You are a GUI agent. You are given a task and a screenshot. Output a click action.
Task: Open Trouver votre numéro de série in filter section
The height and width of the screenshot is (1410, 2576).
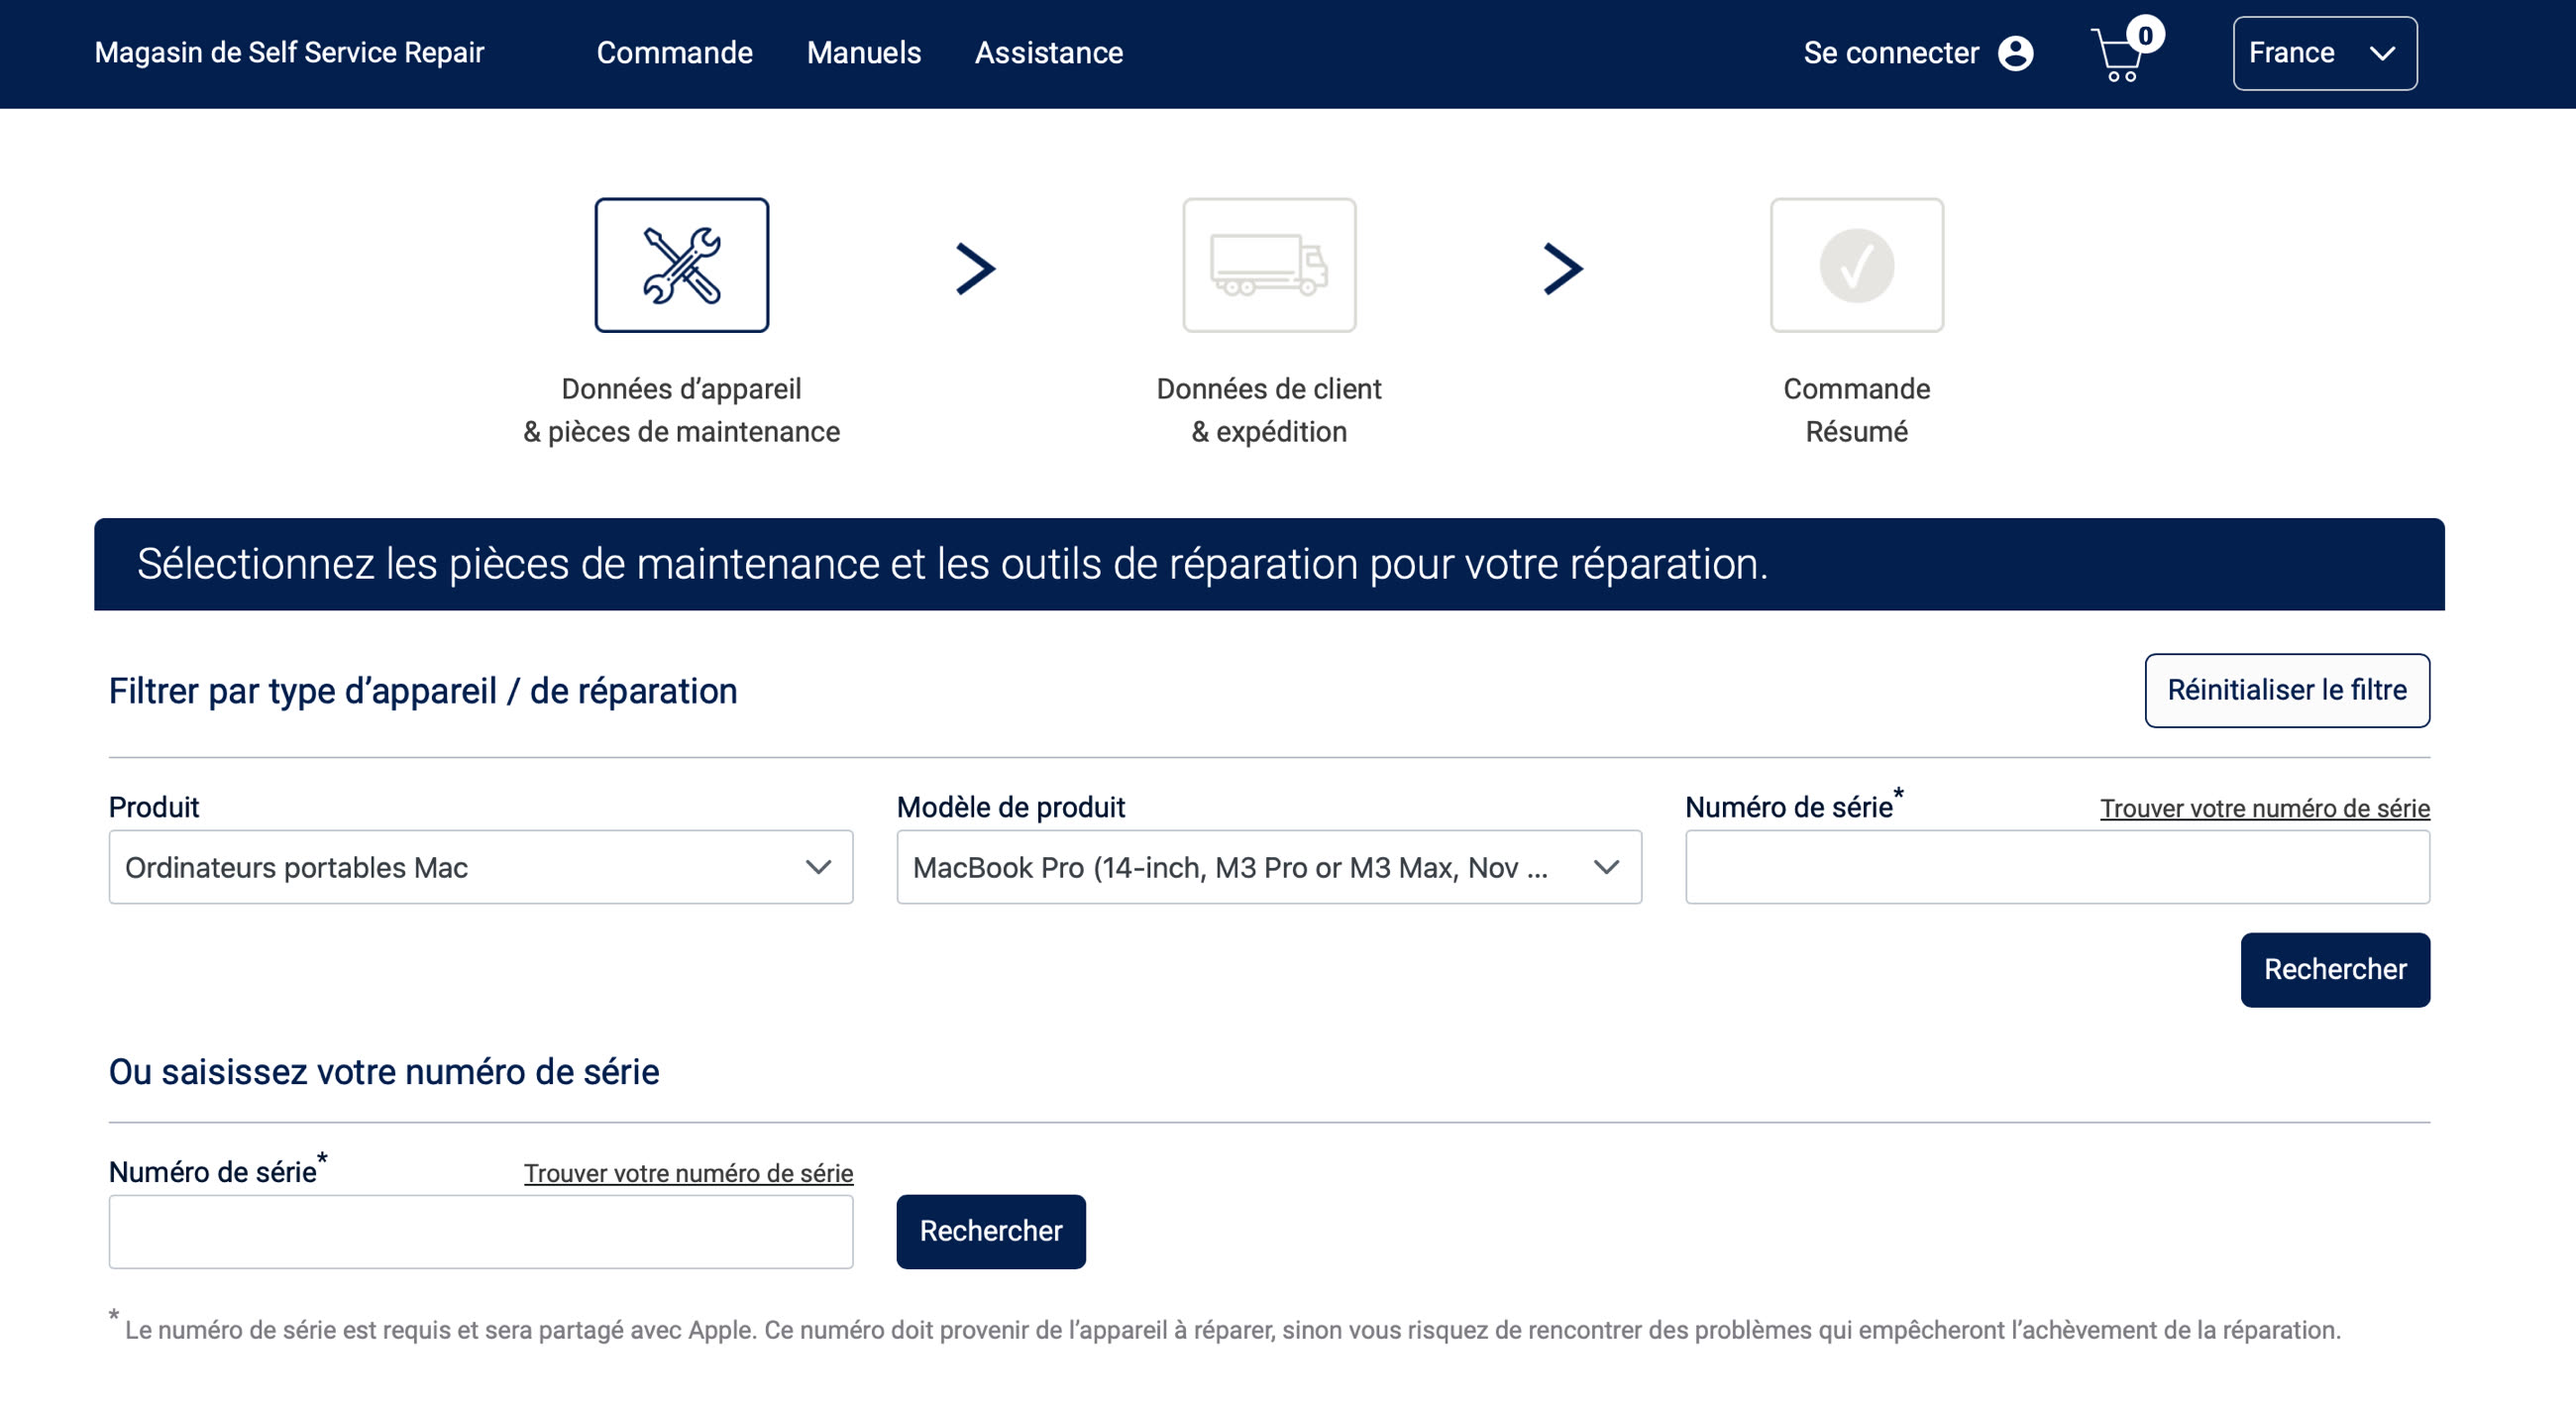(x=2265, y=808)
